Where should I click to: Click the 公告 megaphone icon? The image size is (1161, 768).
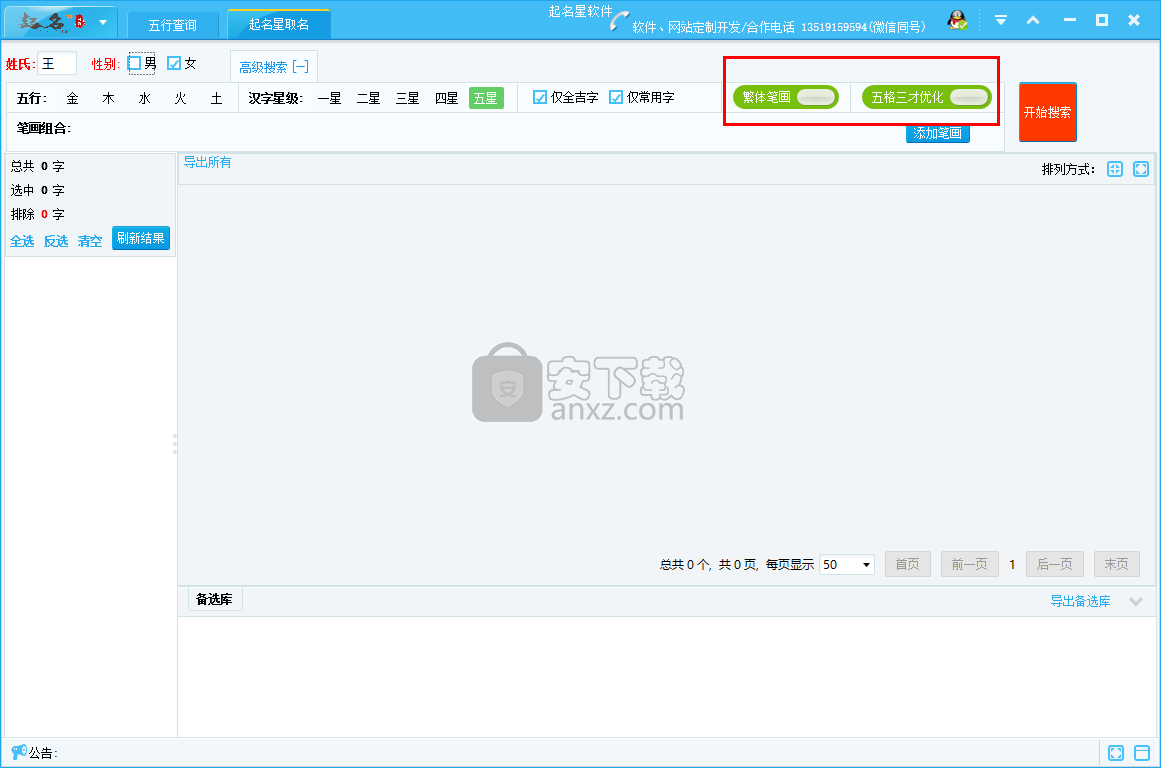click(x=18, y=752)
